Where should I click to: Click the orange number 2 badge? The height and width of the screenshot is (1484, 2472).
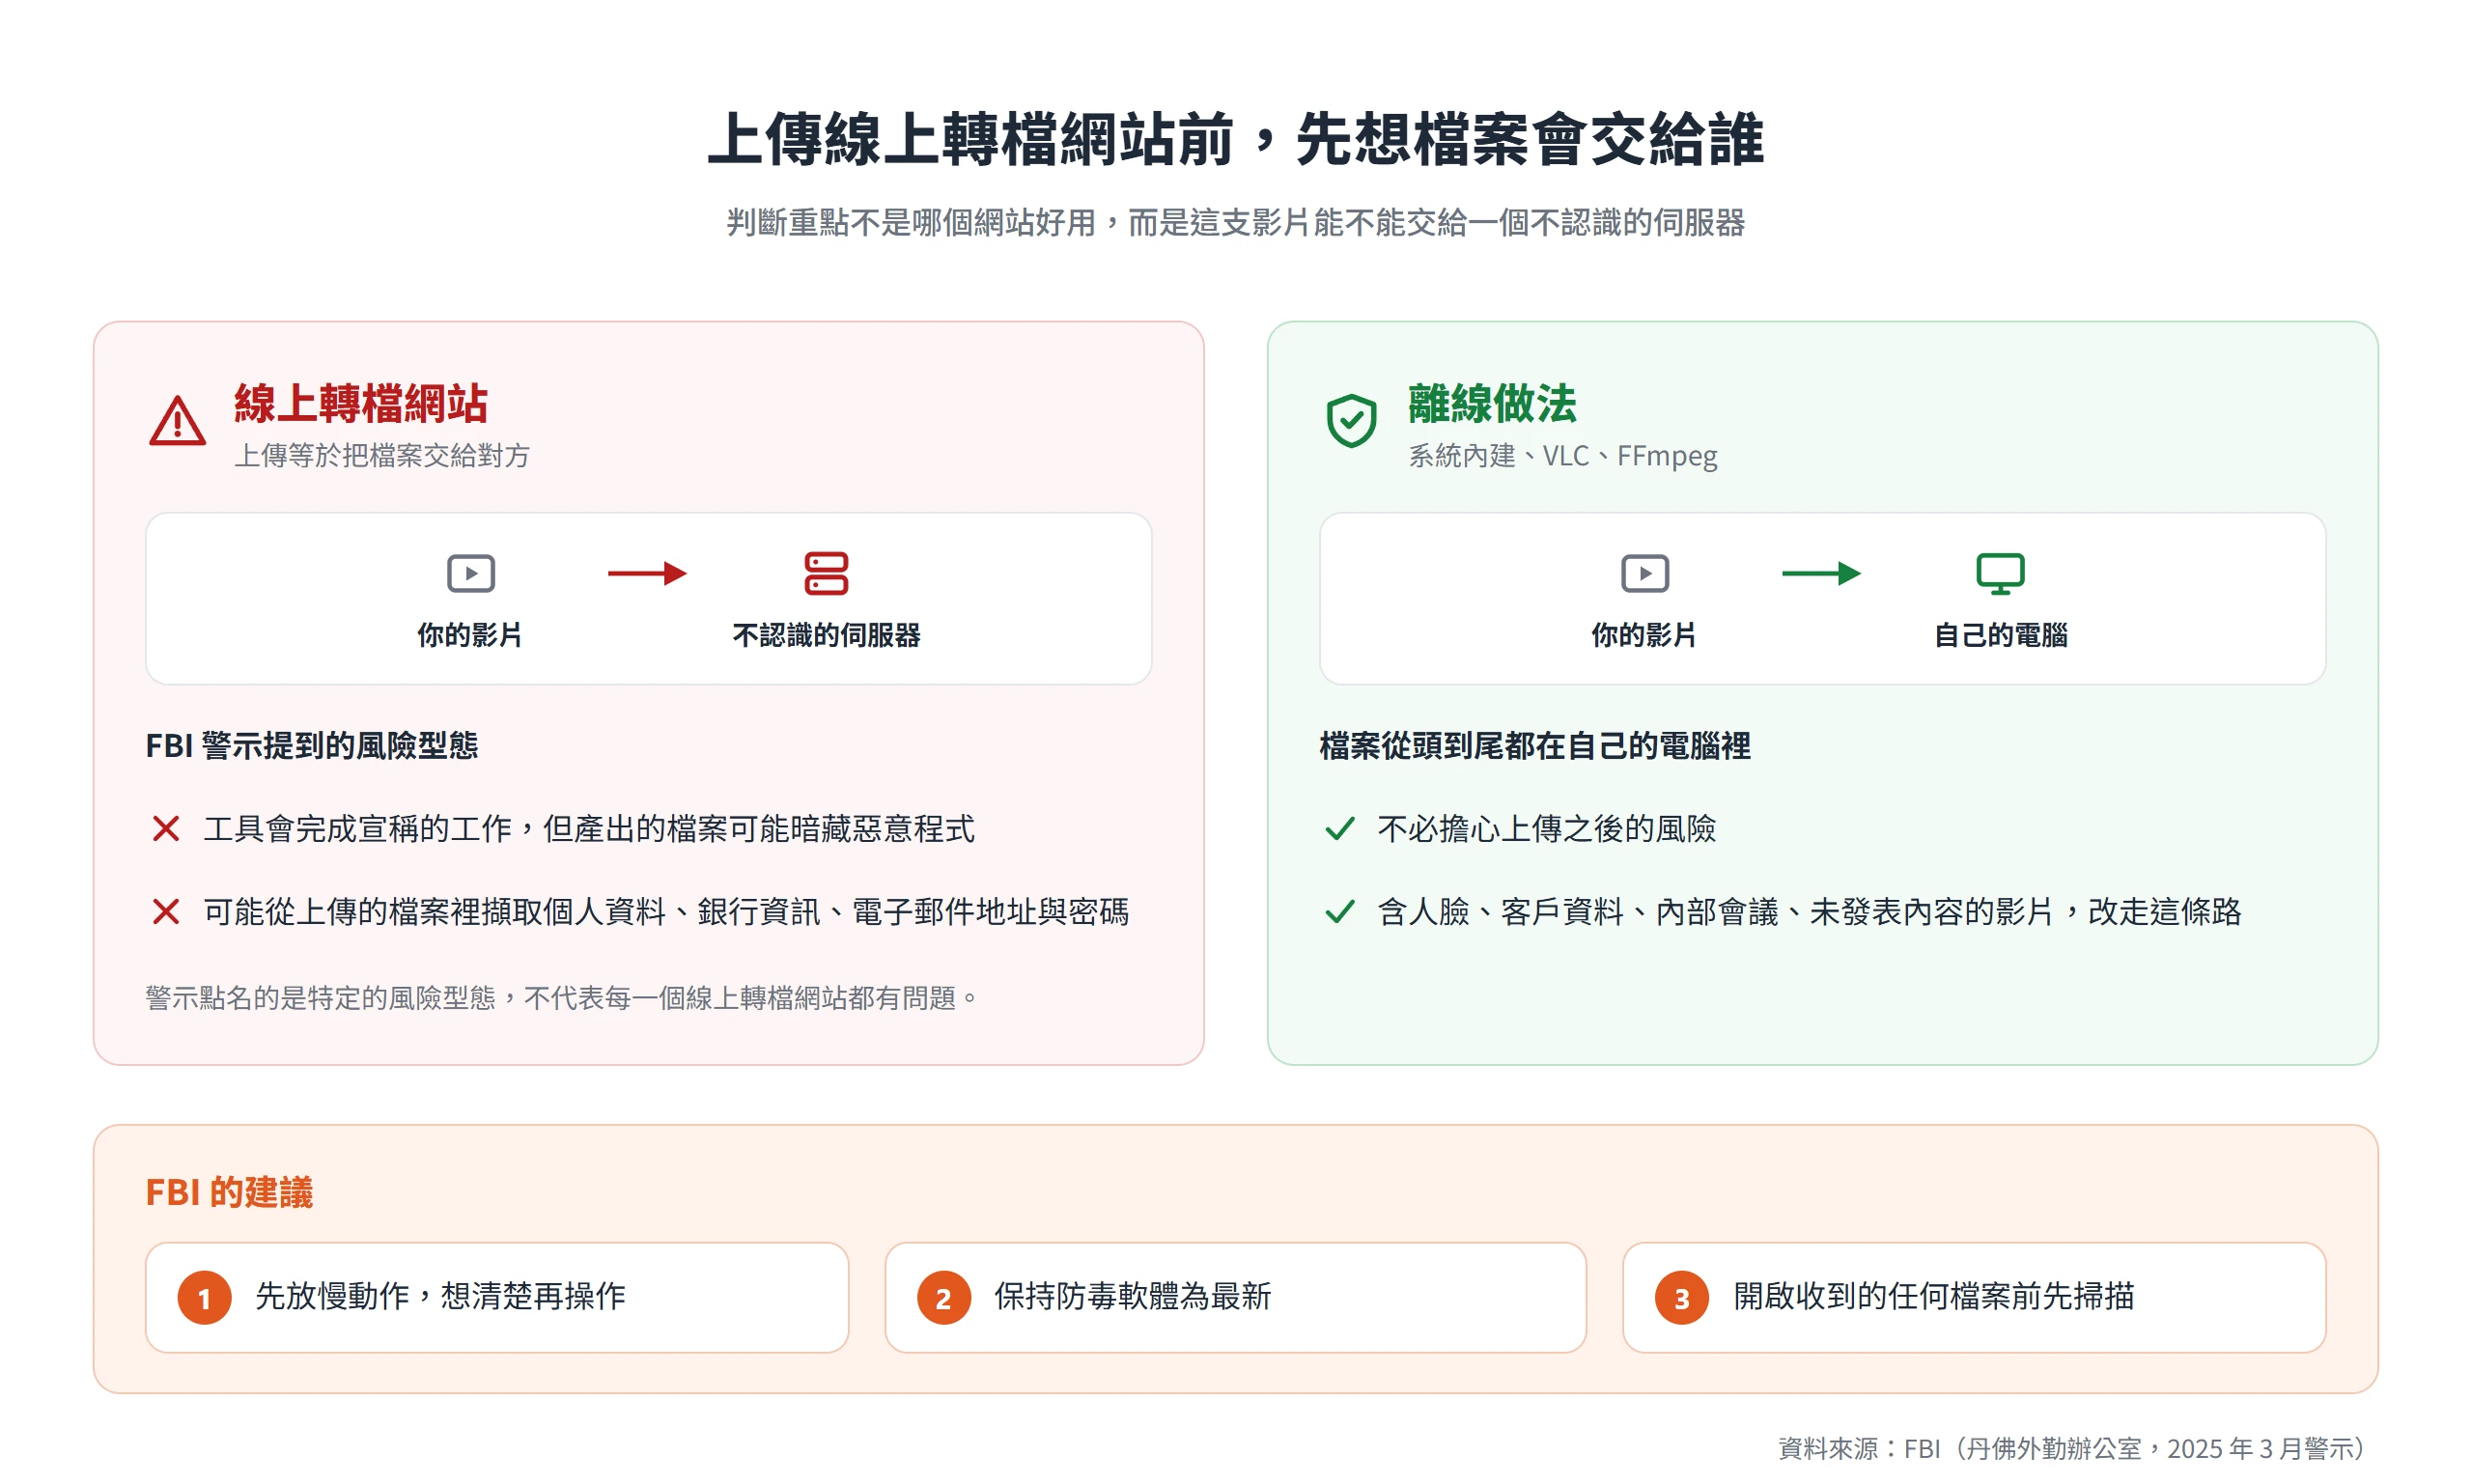pyautogui.click(x=943, y=1298)
